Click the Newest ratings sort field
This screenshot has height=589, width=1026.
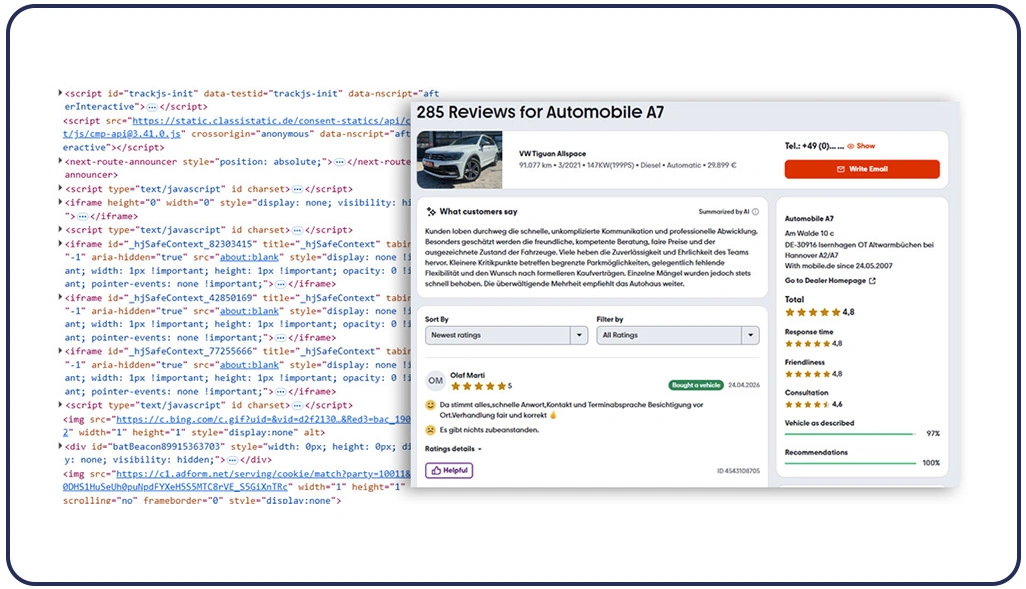506,335
